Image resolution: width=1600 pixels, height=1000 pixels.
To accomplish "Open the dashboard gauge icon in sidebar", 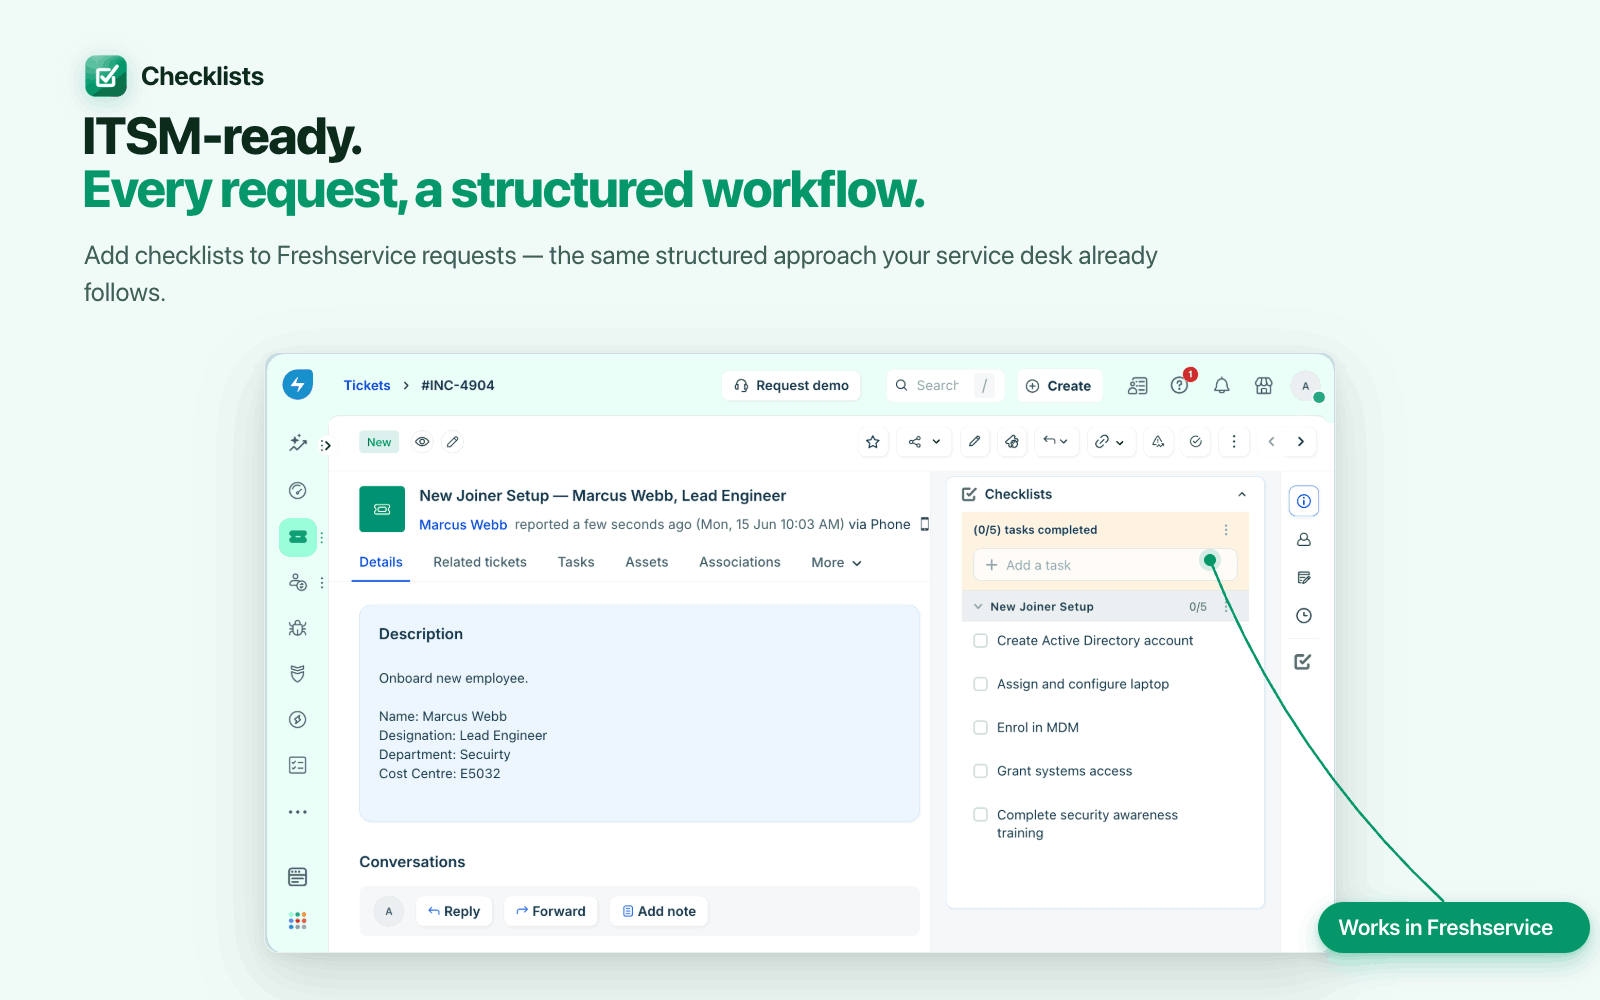I will 298,490.
